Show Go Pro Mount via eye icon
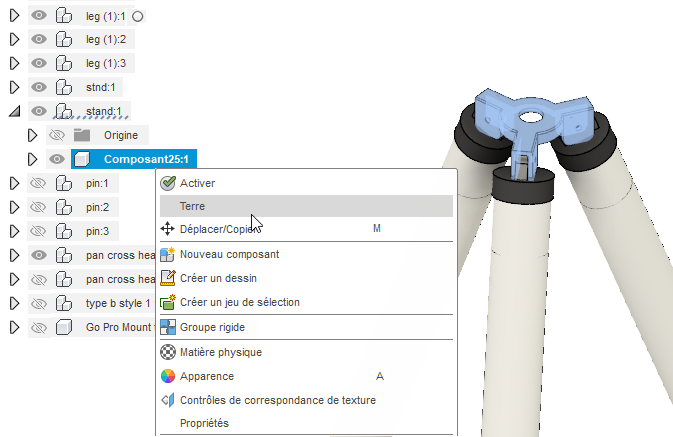This screenshot has height=437, width=673. click(39, 328)
